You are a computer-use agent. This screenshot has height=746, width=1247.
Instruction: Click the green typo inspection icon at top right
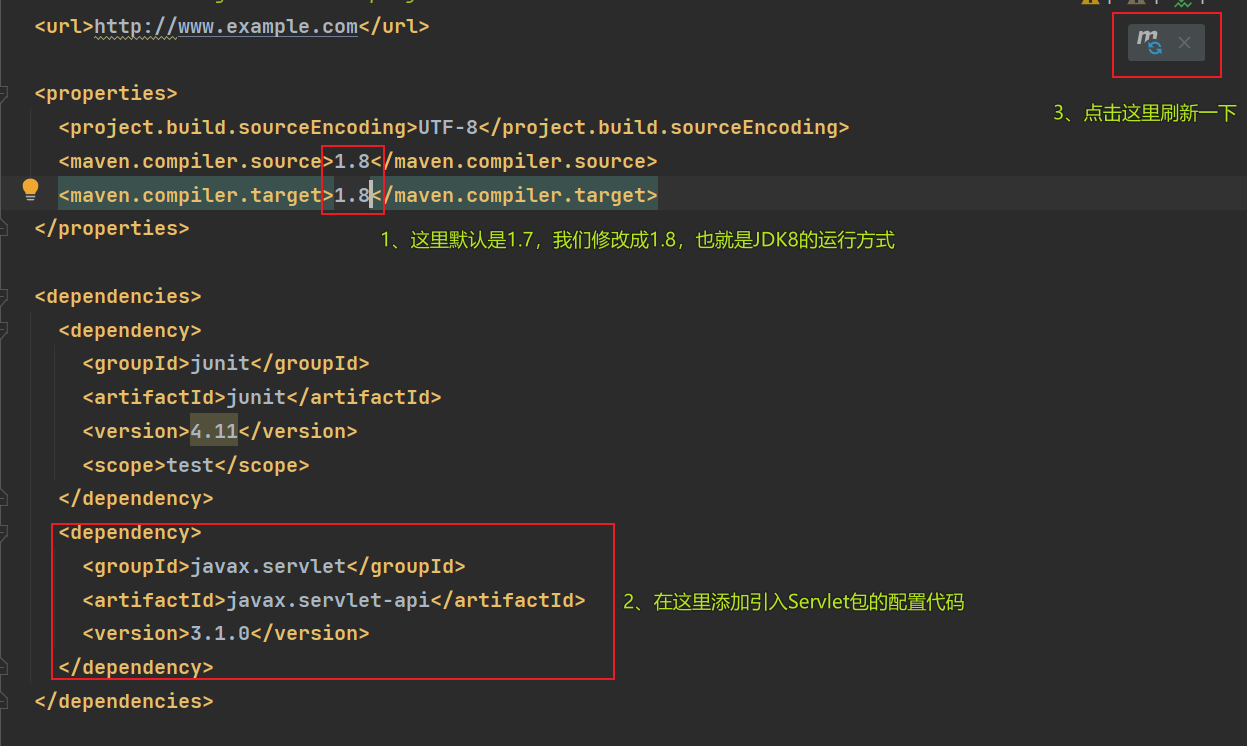pyautogui.click(x=1183, y=3)
